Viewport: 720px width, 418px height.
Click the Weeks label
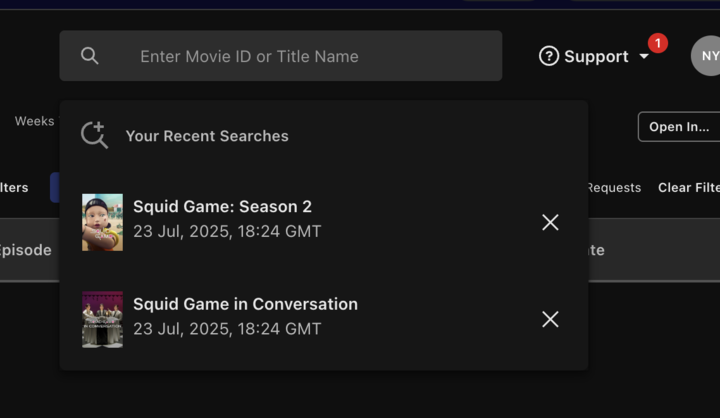(34, 121)
